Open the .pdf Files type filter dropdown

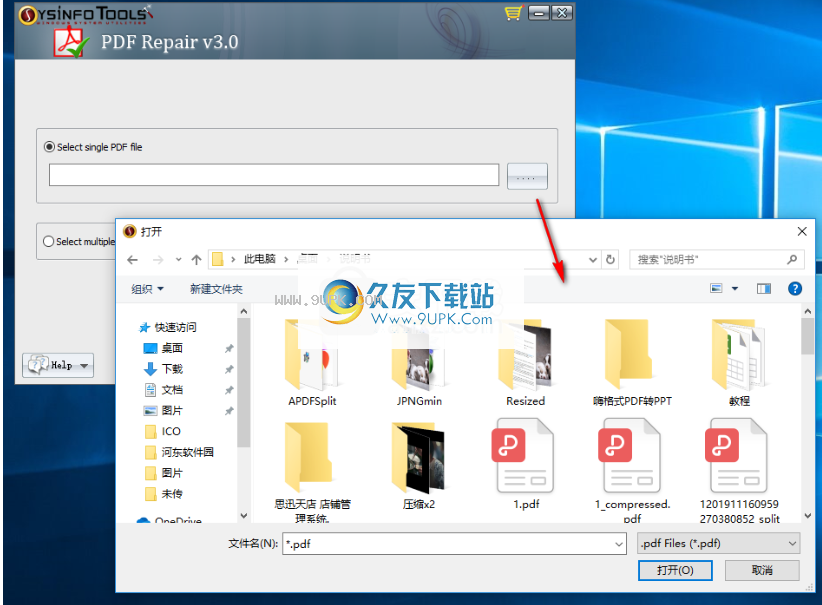coord(718,544)
